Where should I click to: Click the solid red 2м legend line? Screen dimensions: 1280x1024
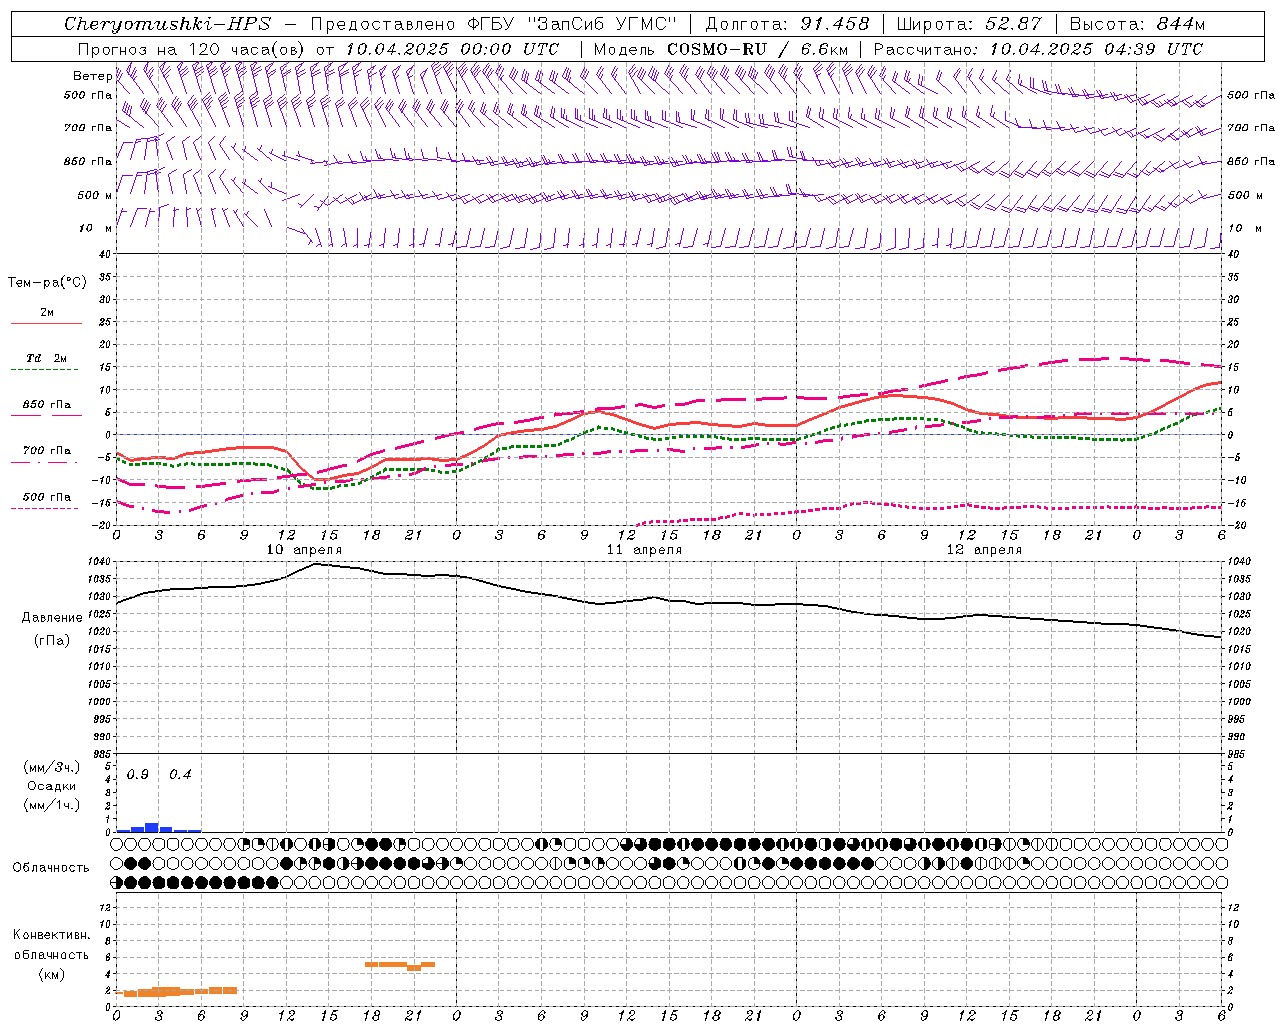point(47,324)
